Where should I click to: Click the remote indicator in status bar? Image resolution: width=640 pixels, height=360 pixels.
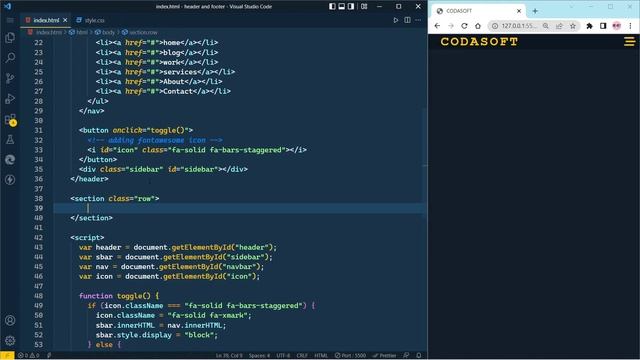tap(7, 356)
